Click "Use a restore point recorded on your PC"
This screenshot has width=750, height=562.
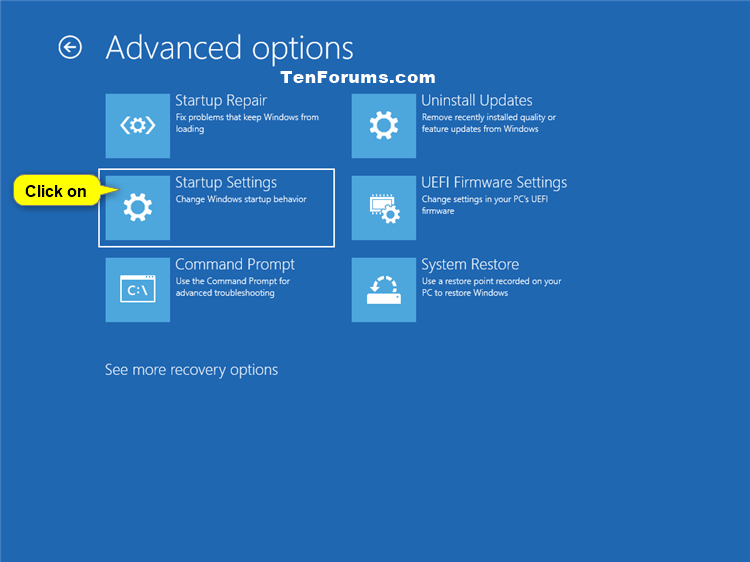pos(491,287)
